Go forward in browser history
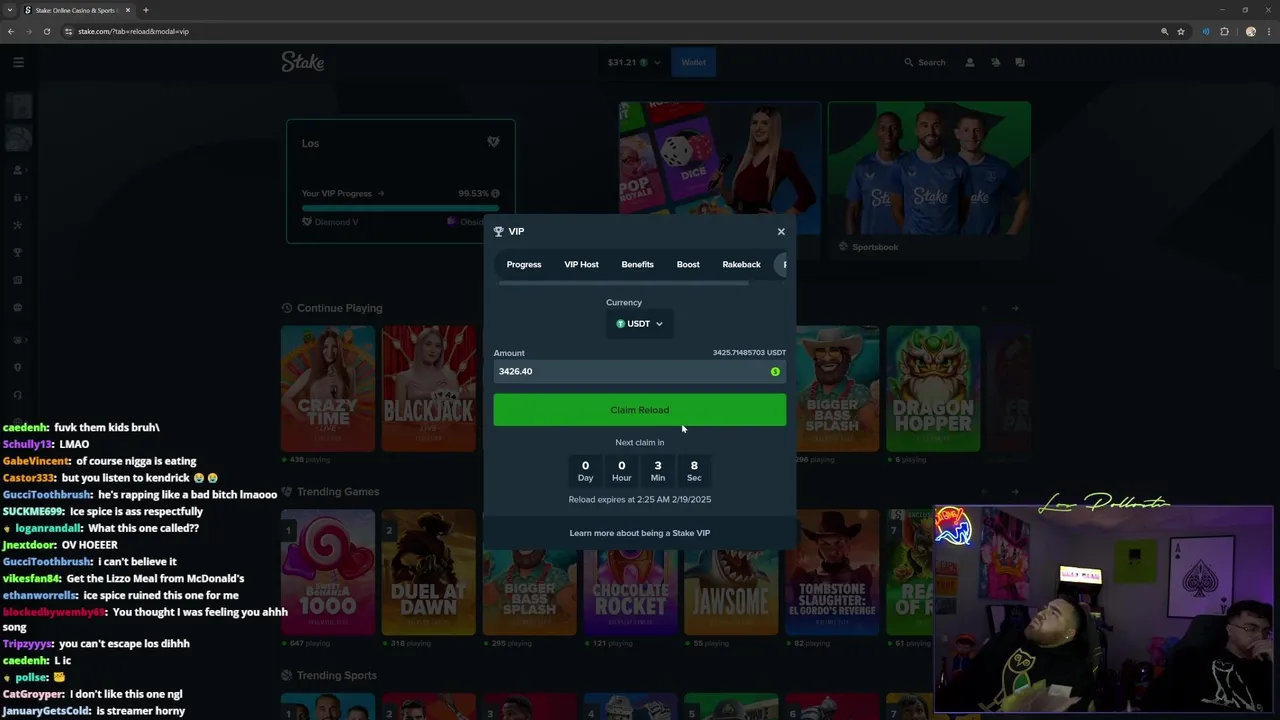Screen dimensions: 1280x720 point(29,31)
